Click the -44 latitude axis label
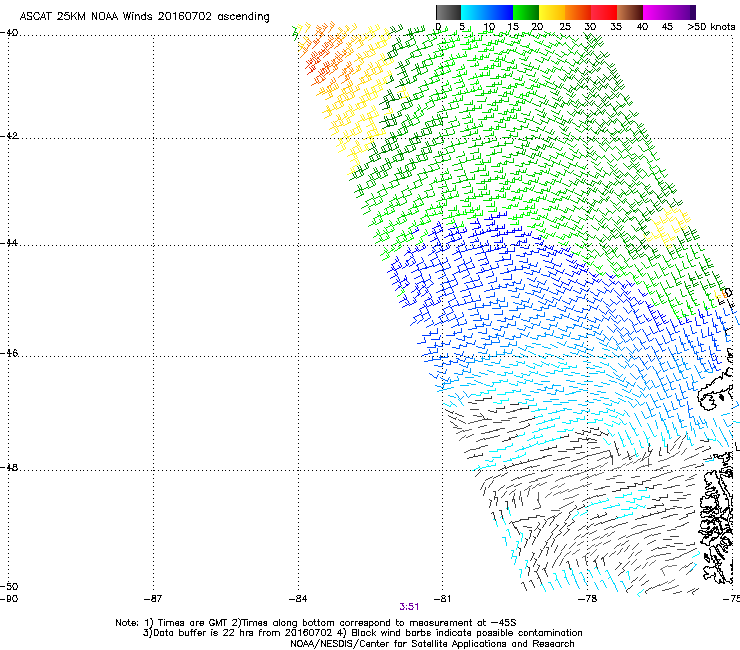This screenshot has height=650, width=740. (9, 243)
